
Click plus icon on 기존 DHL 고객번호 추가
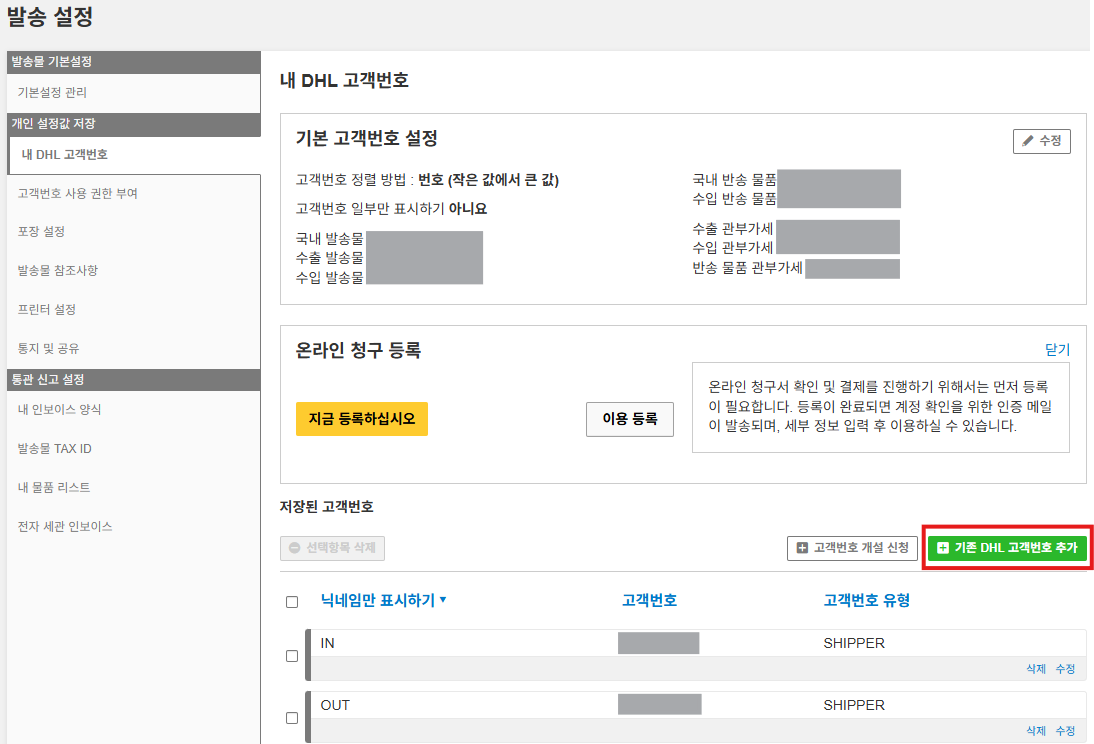(x=942, y=548)
